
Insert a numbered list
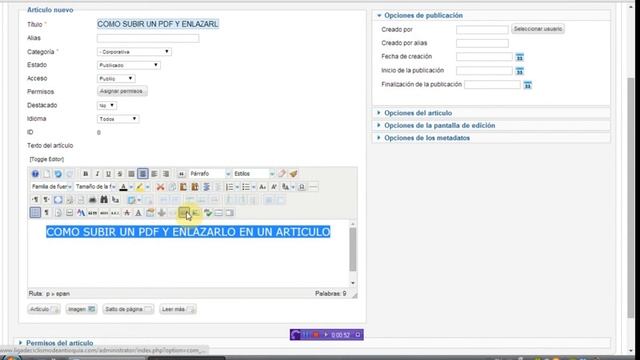click(229, 187)
